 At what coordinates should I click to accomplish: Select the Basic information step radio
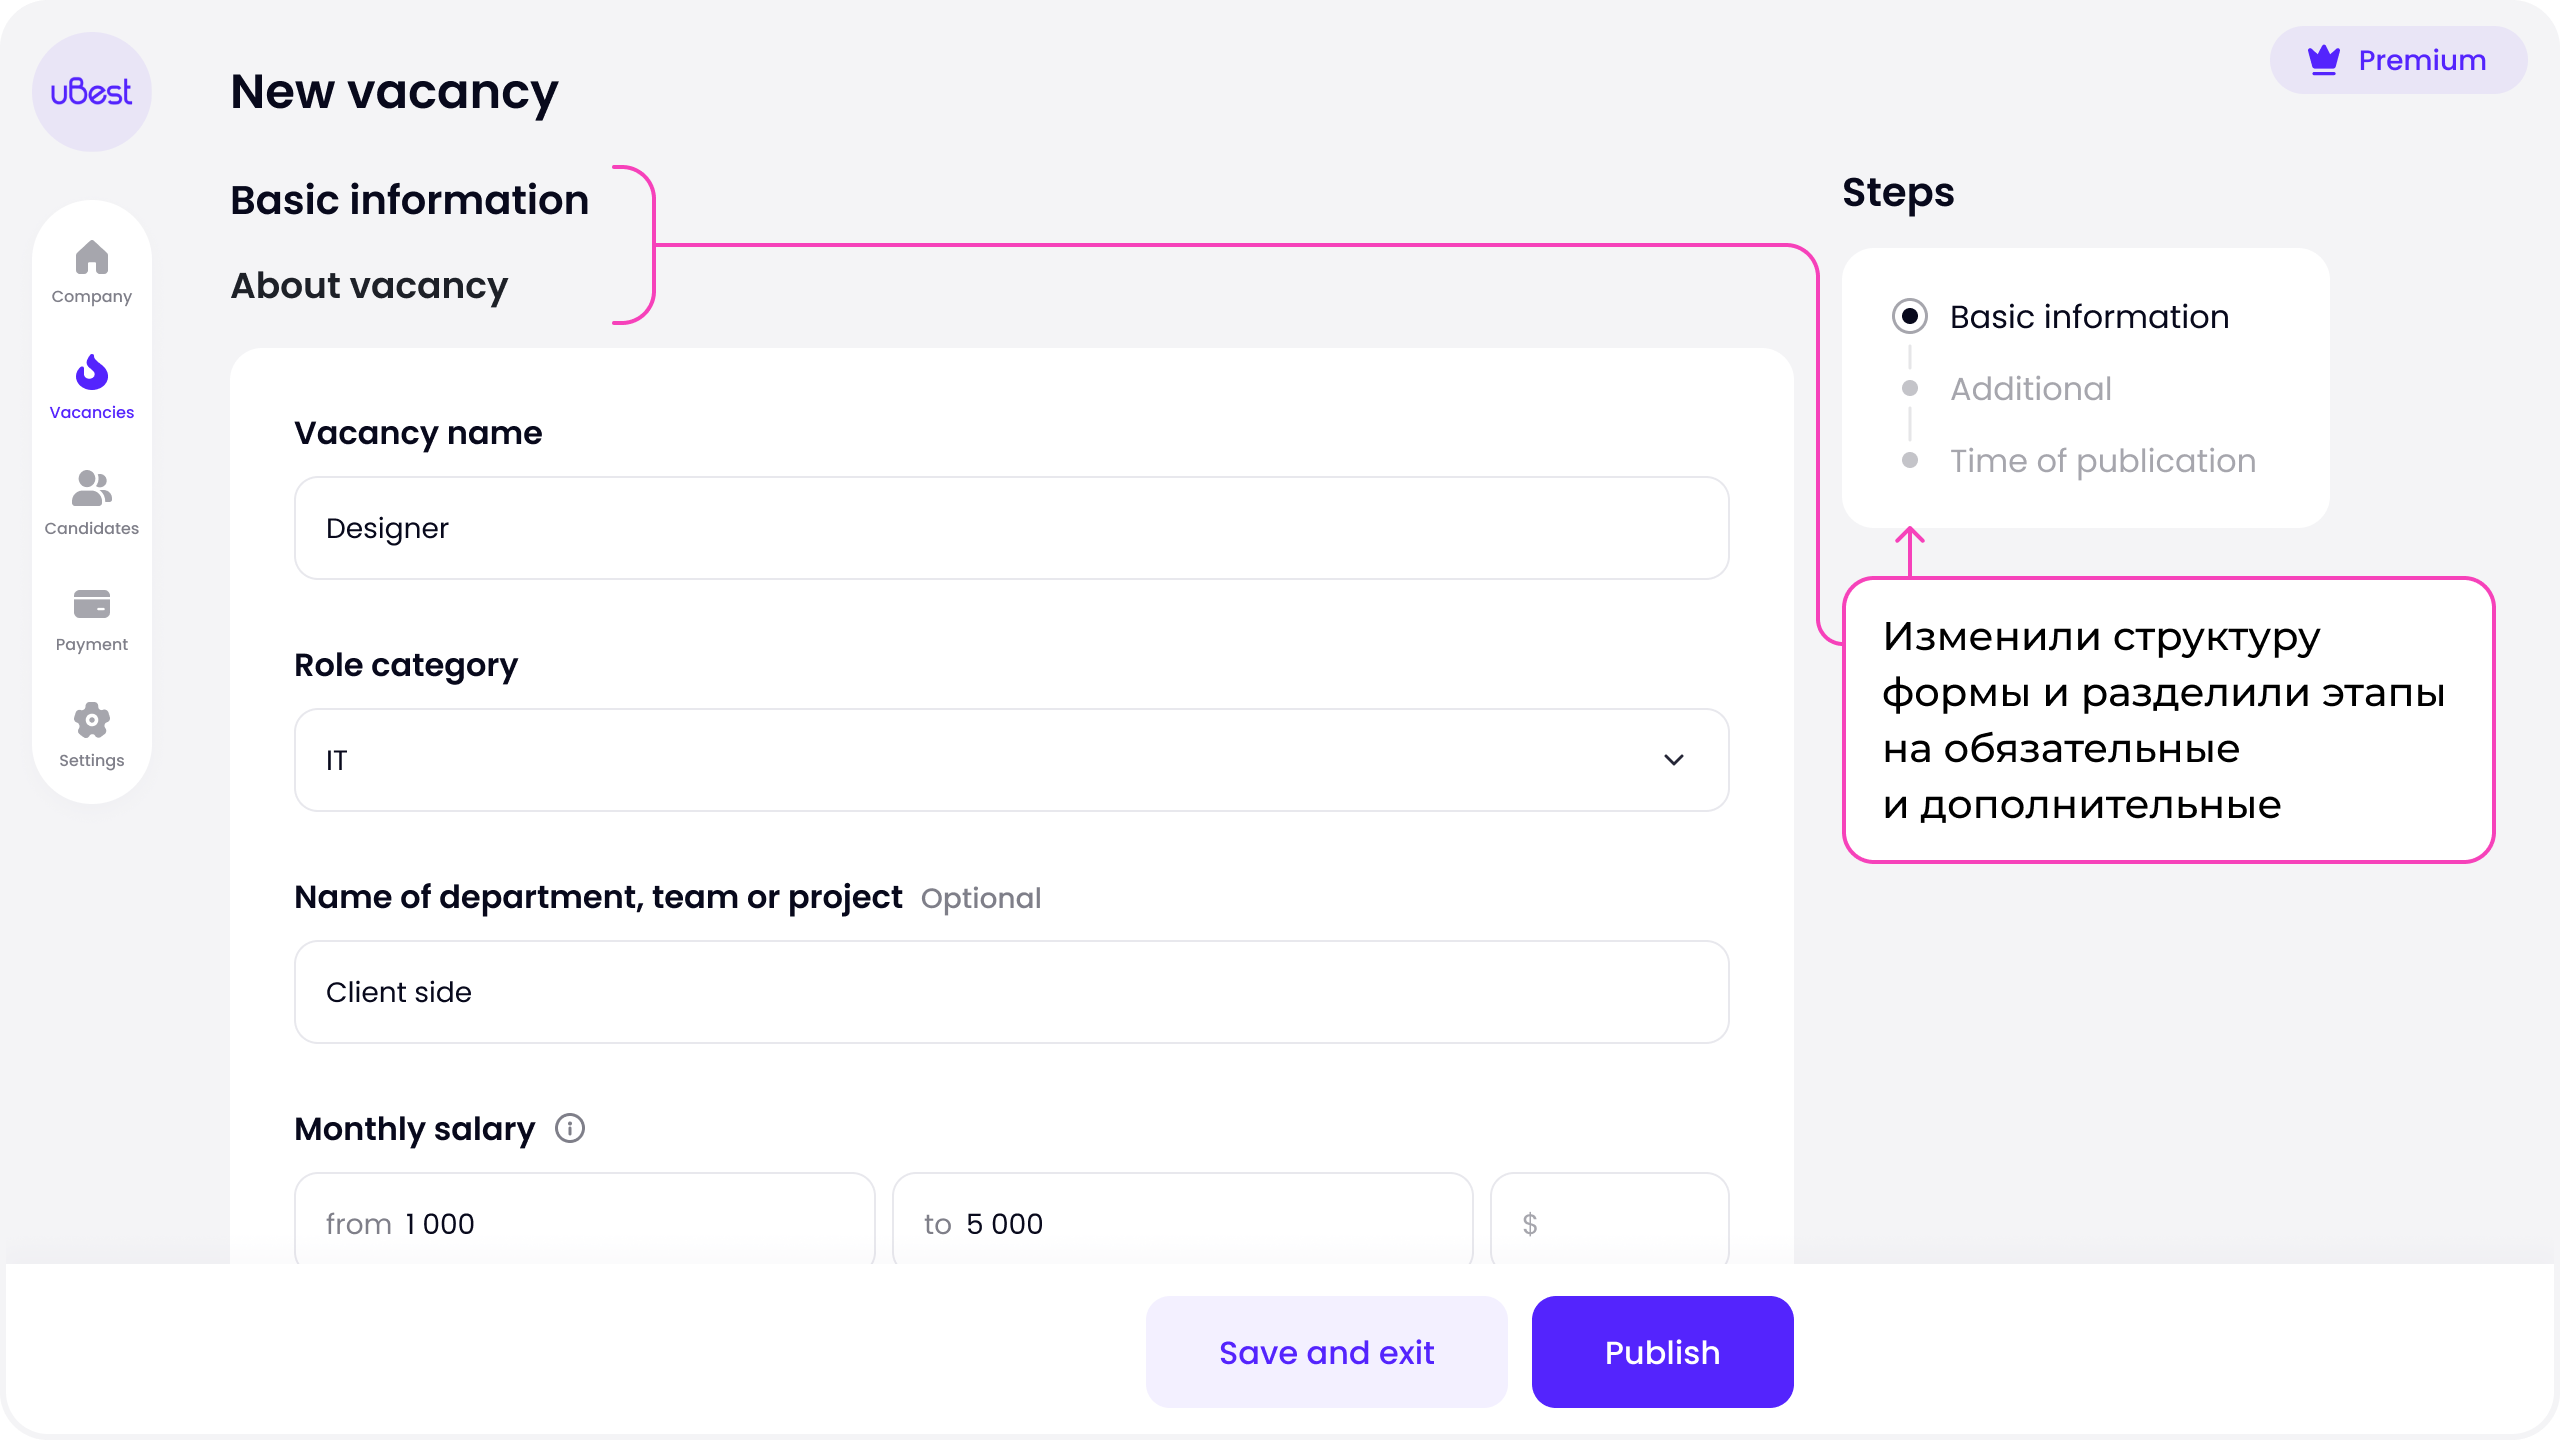click(x=1909, y=316)
